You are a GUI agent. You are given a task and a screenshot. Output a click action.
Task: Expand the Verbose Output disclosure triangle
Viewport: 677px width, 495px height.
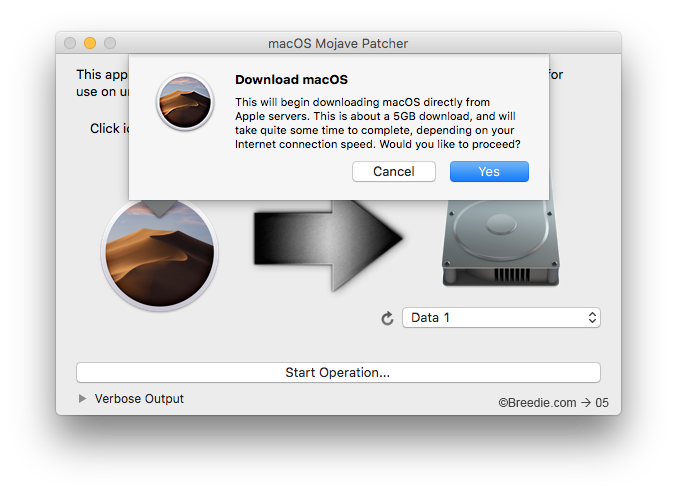[82, 398]
